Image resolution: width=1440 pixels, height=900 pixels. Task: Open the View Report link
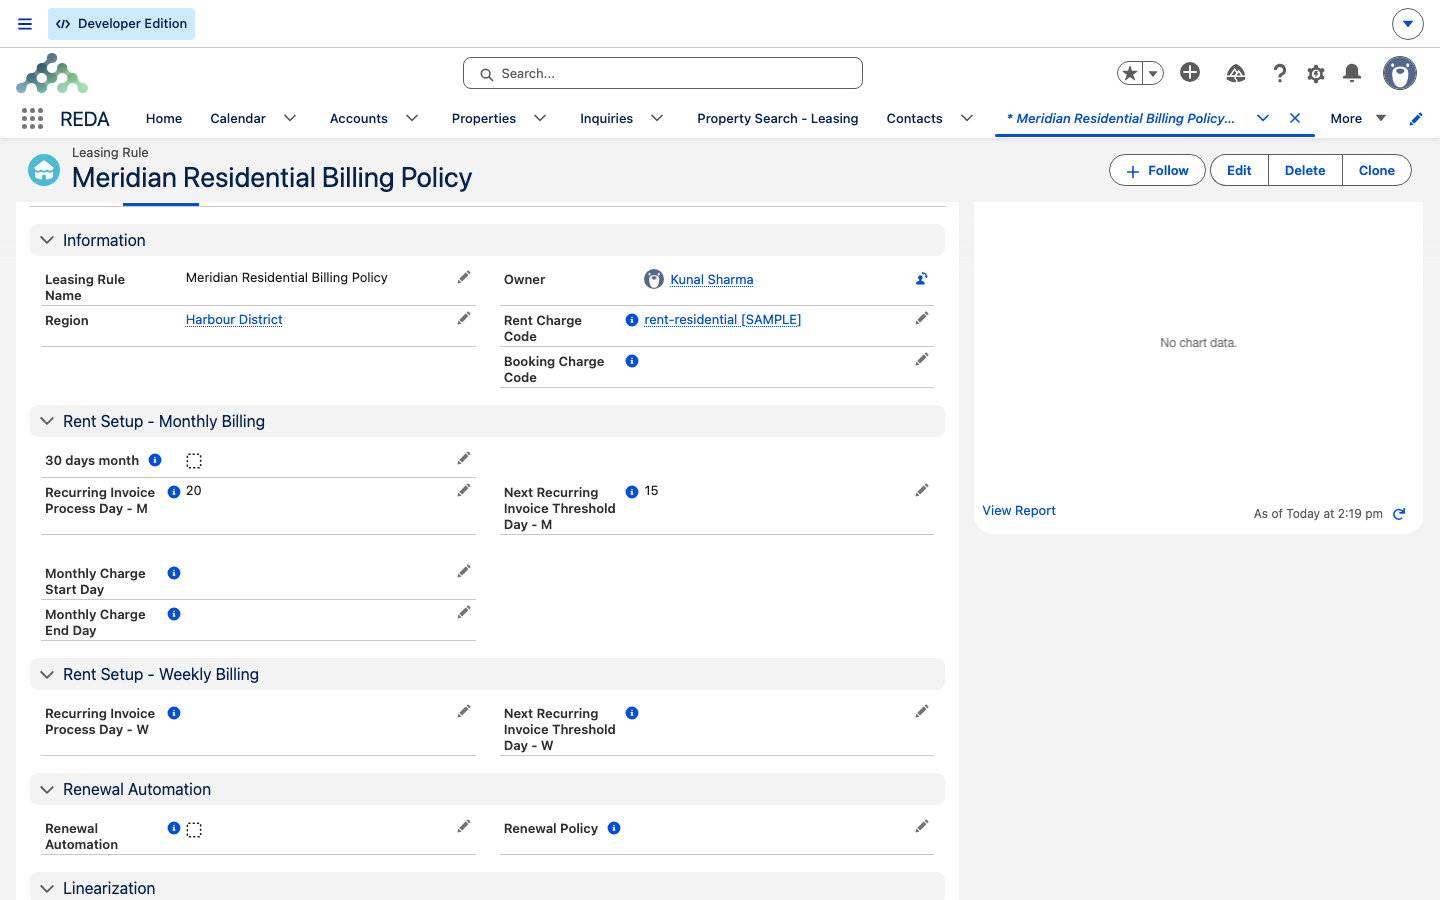click(1019, 510)
